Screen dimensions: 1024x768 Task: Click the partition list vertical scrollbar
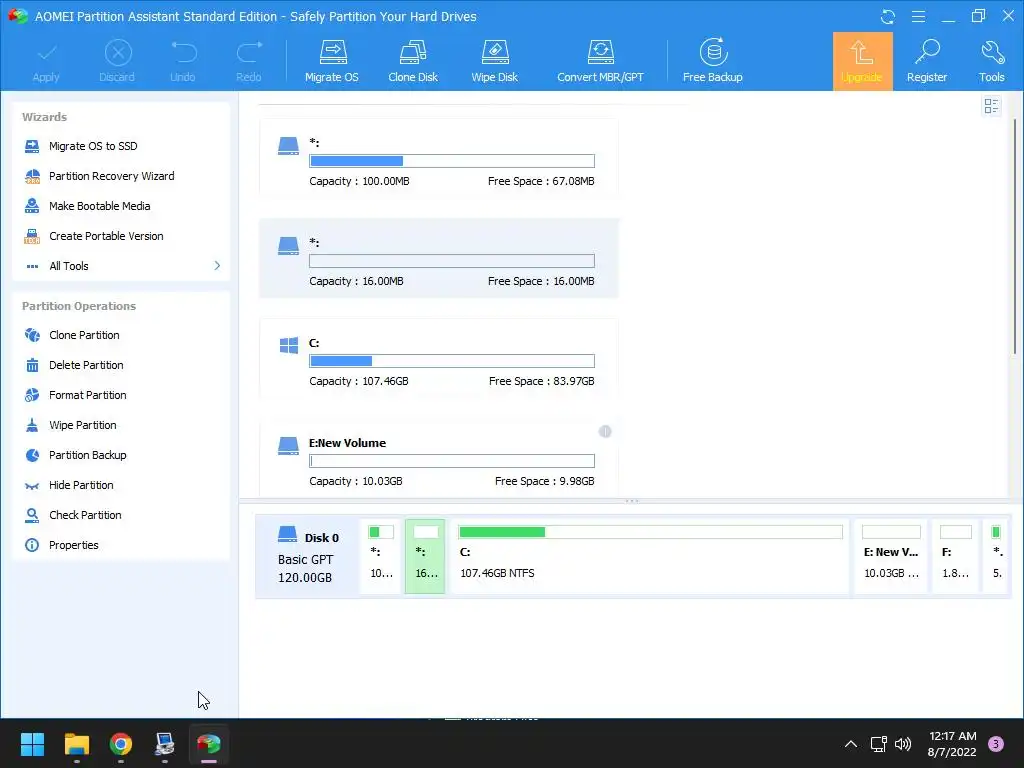point(1014,236)
